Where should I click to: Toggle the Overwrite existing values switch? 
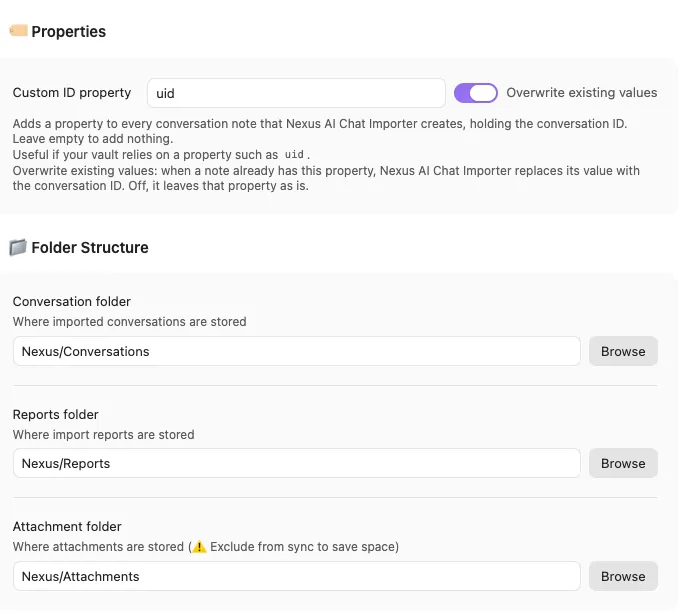click(475, 93)
